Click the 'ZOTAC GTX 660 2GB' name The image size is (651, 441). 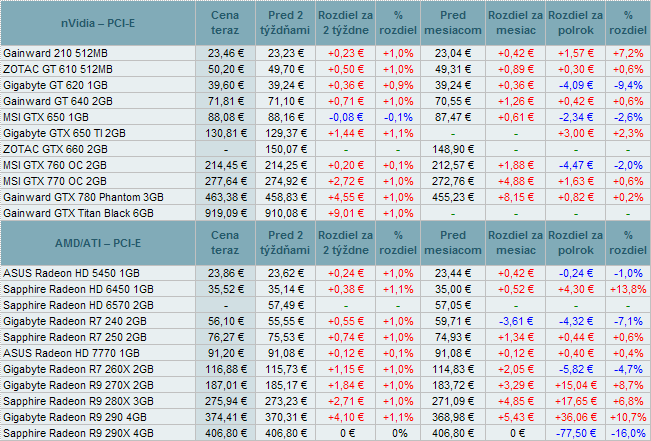point(55,149)
